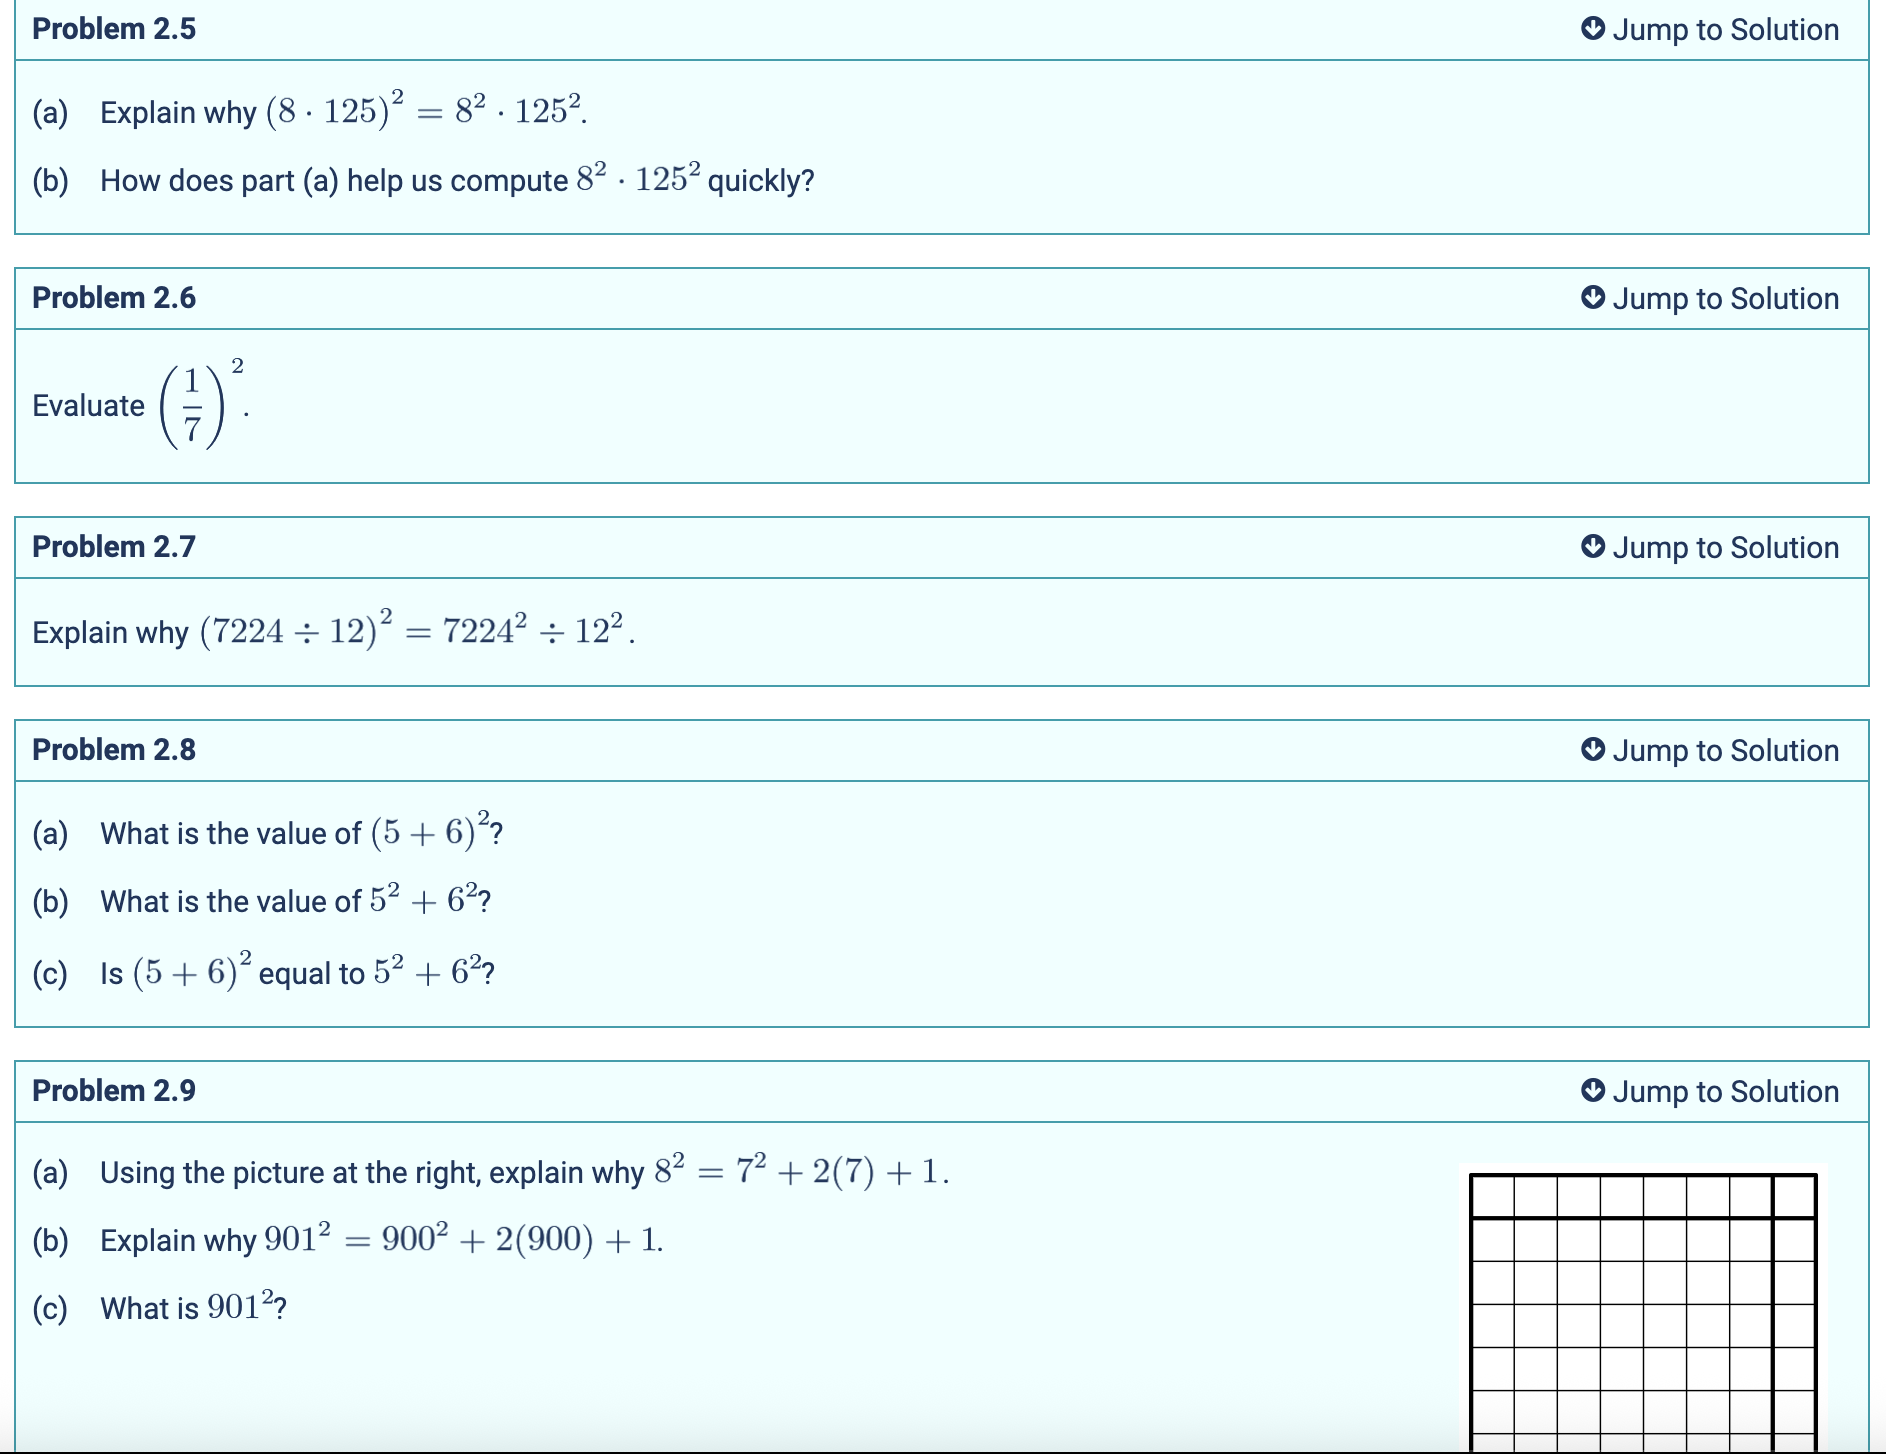The height and width of the screenshot is (1454, 1886).
Task: Follow Jump to Solution text for Problem 2.6
Action: pos(1725,298)
